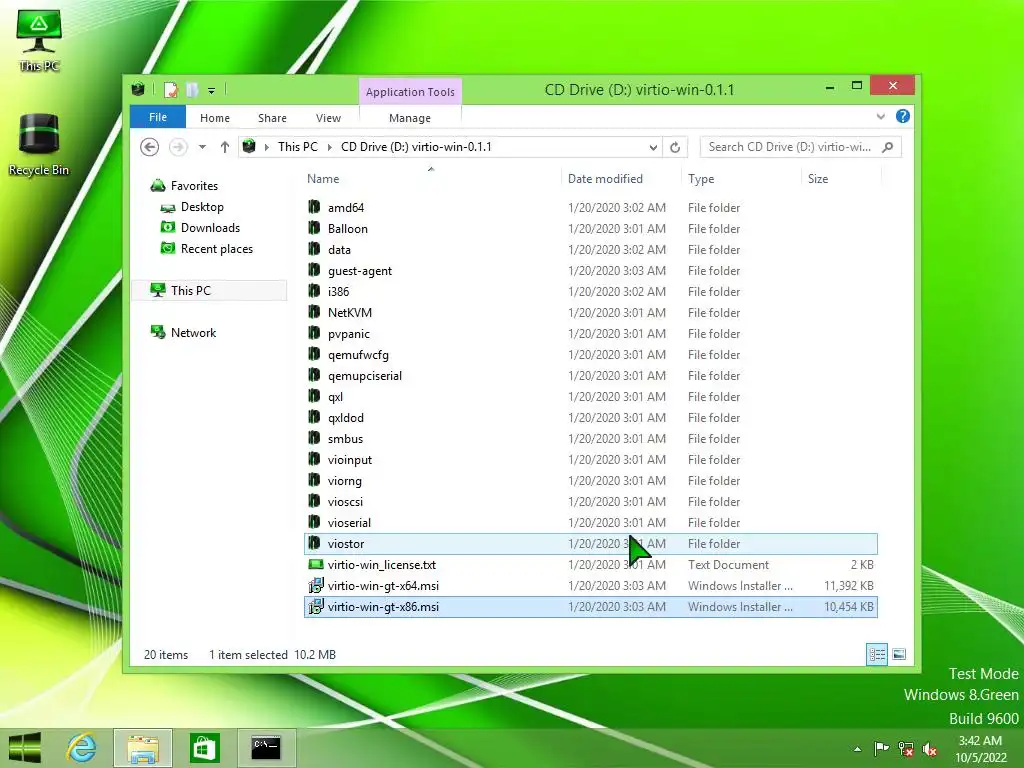Click the Action Center flag icon

pos(881,749)
